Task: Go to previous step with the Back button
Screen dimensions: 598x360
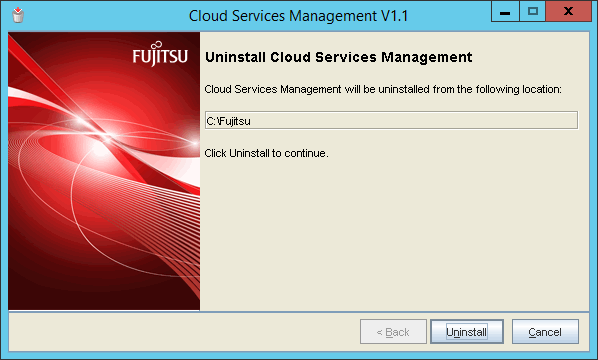Action: coord(393,332)
